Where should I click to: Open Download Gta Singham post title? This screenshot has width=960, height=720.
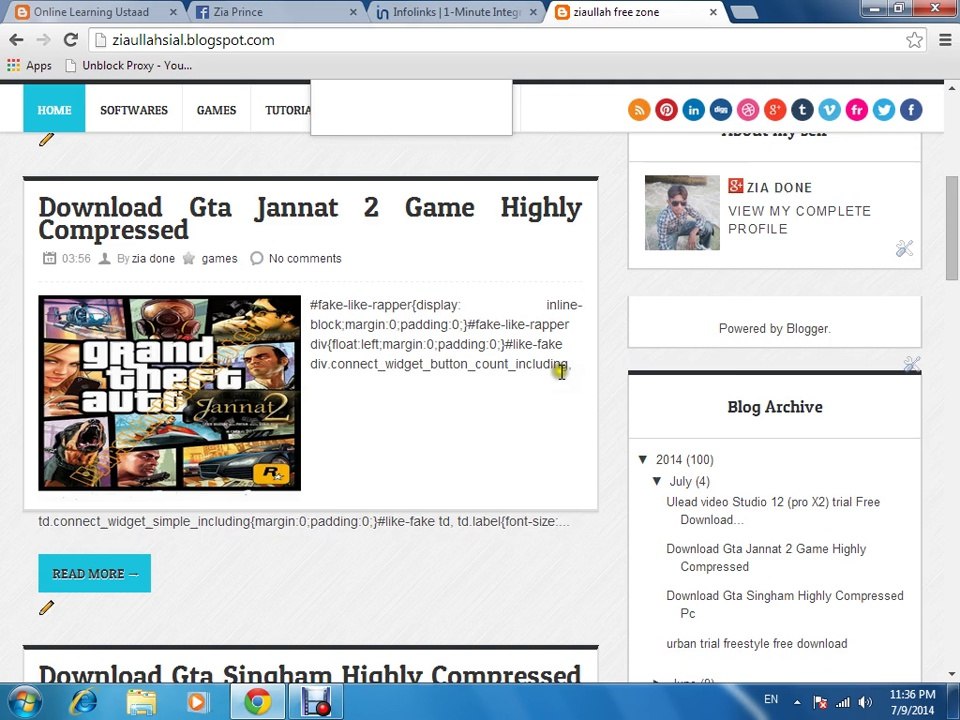click(309, 673)
